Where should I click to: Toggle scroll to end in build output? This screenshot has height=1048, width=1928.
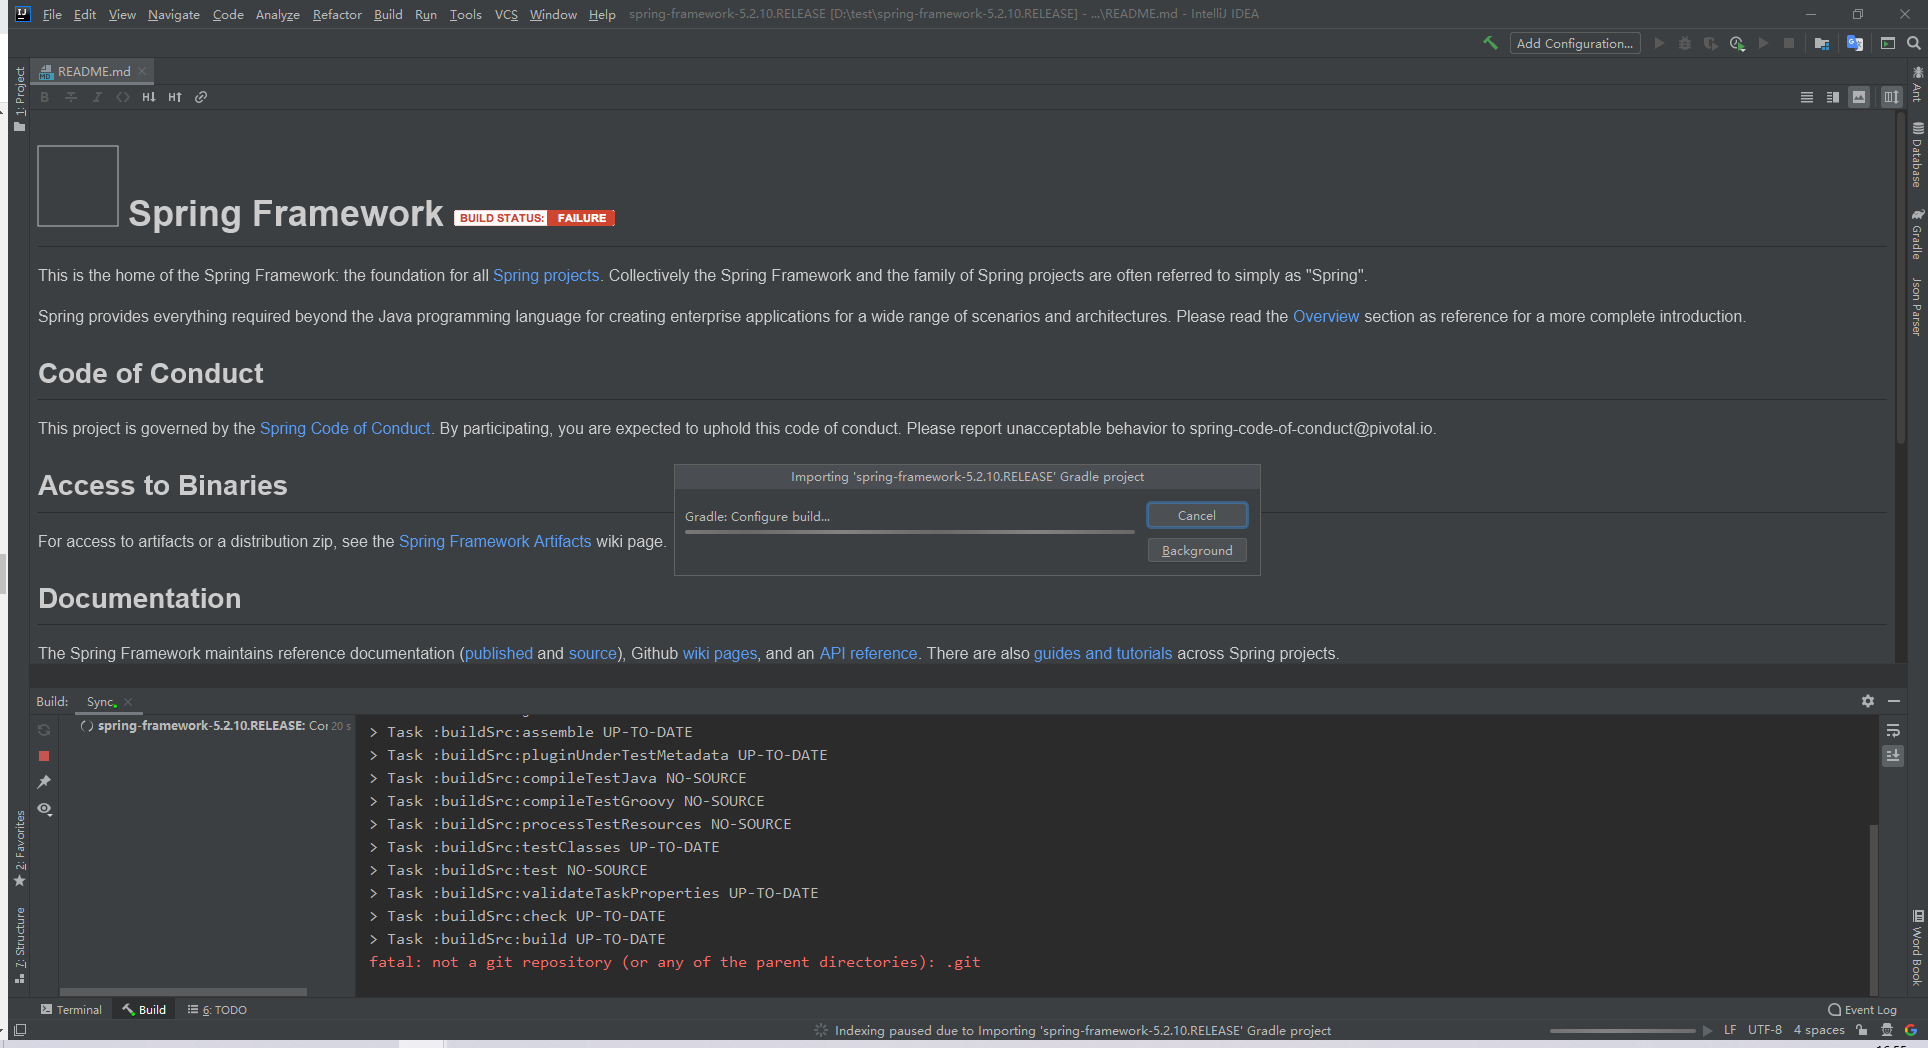(x=1893, y=756)
